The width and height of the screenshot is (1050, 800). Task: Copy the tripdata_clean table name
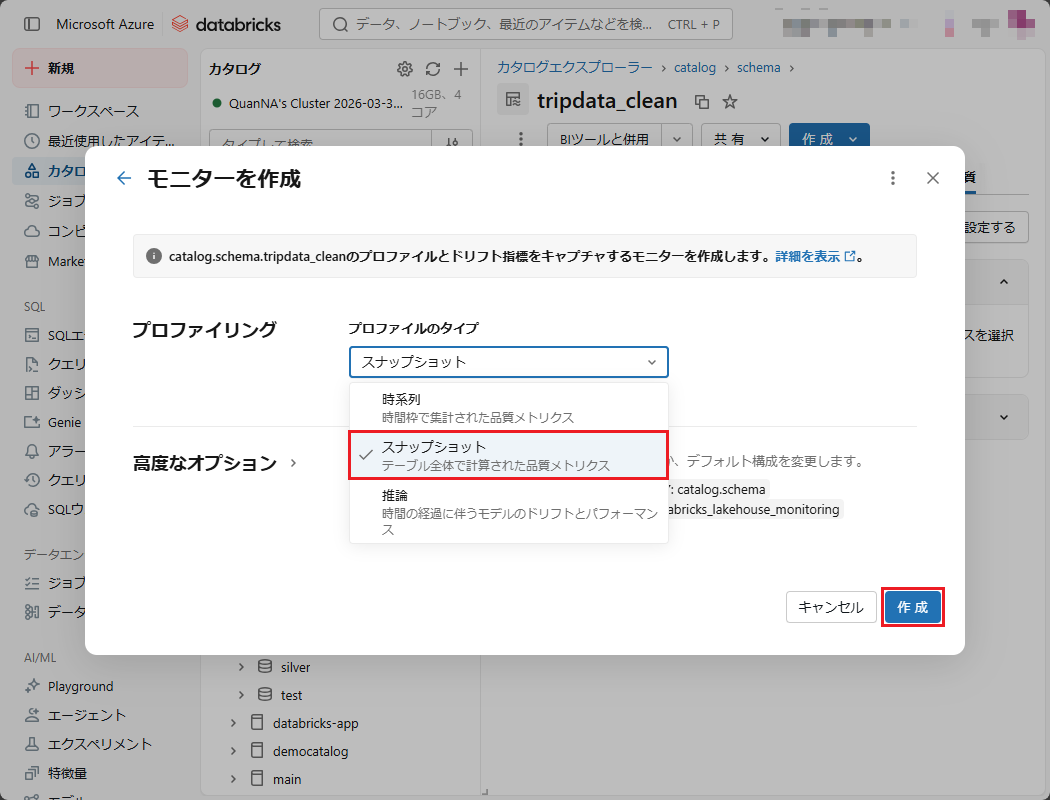702,101
